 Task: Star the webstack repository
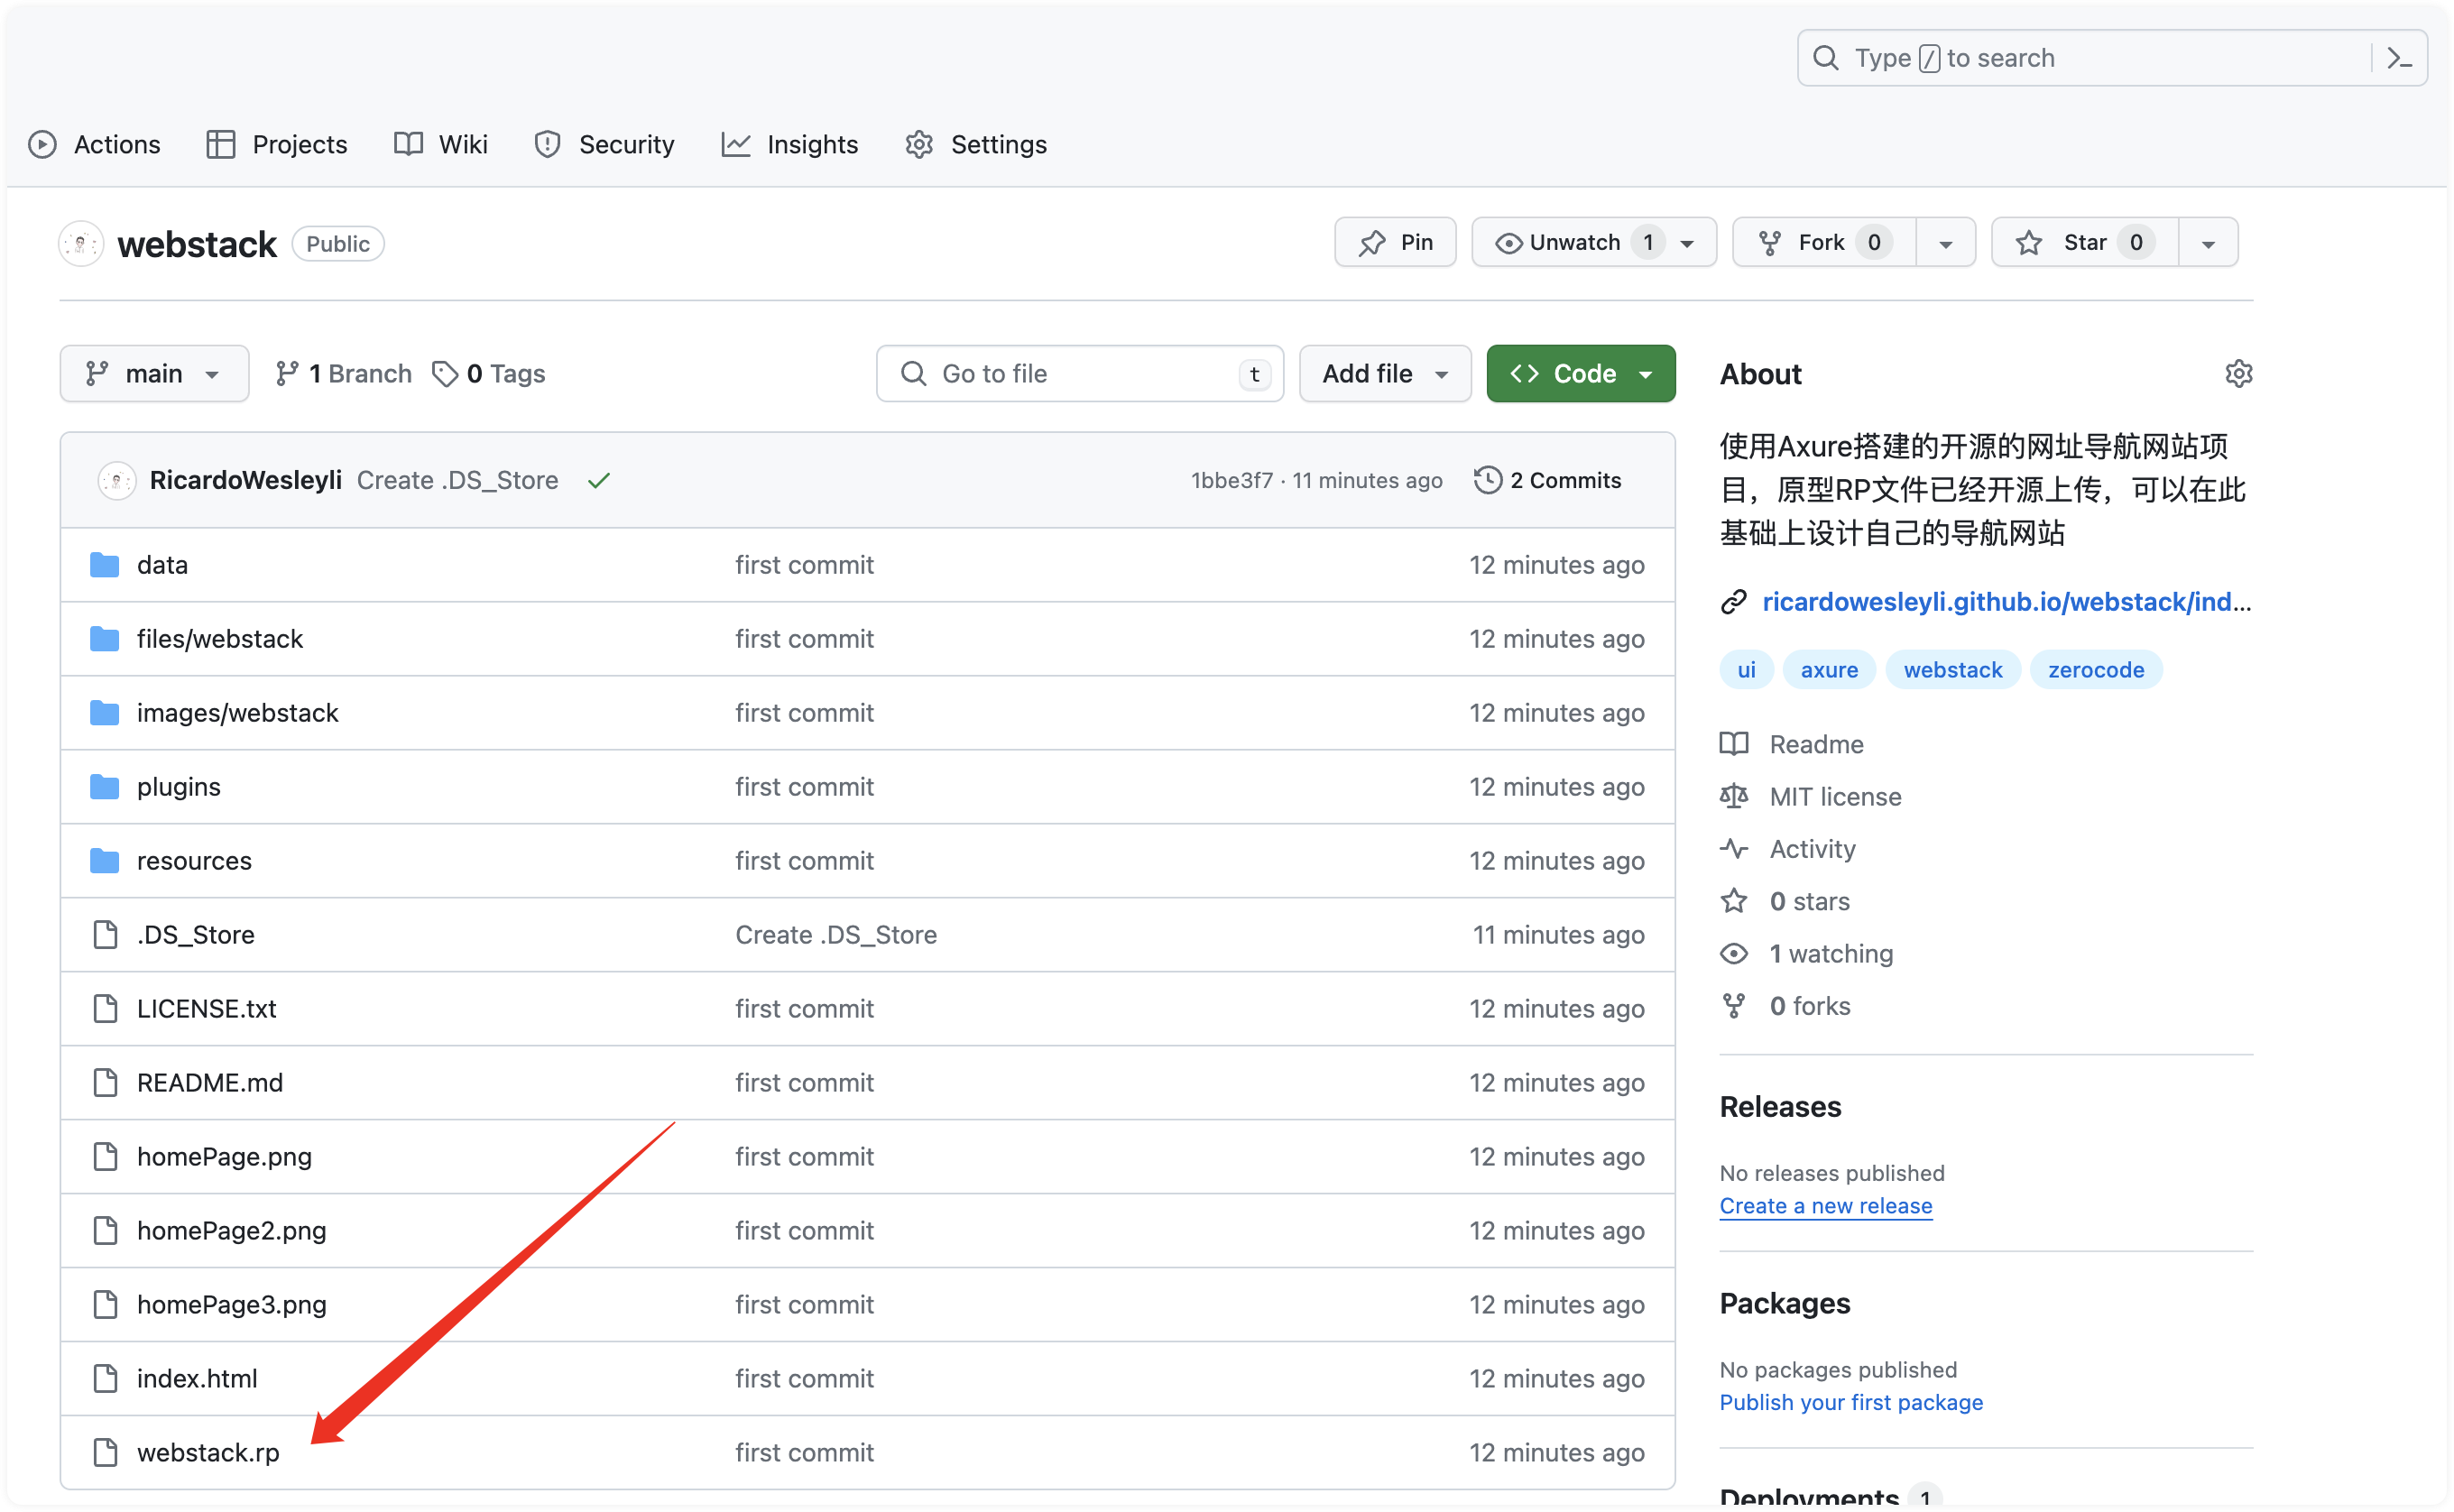2084,242
